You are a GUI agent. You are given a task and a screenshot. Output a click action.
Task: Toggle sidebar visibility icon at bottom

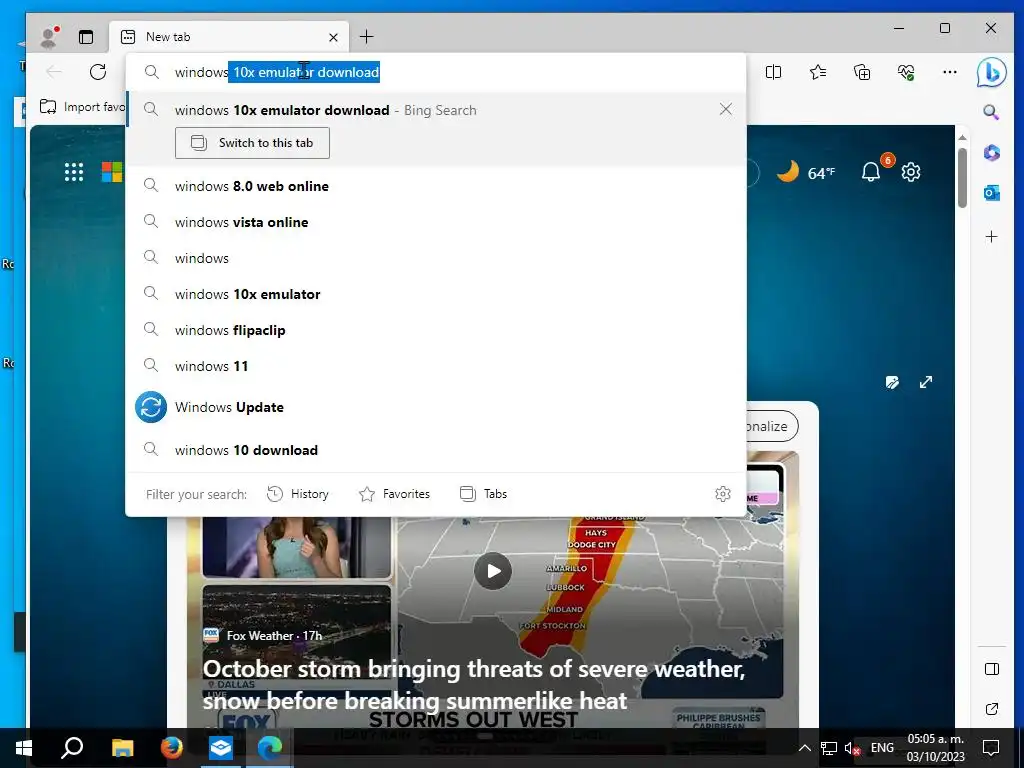991,669
